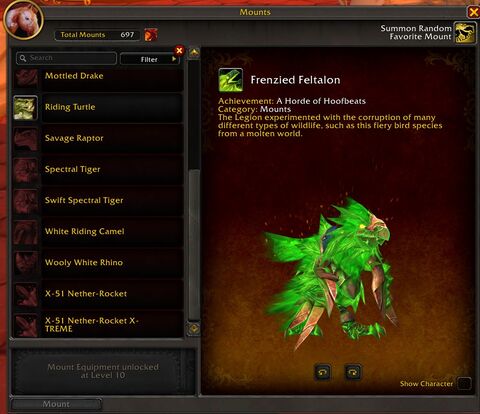The width and height of the screenshot is (480, 414).
Task: Open the Filter dropdown menu
Action: coord(150,59)
